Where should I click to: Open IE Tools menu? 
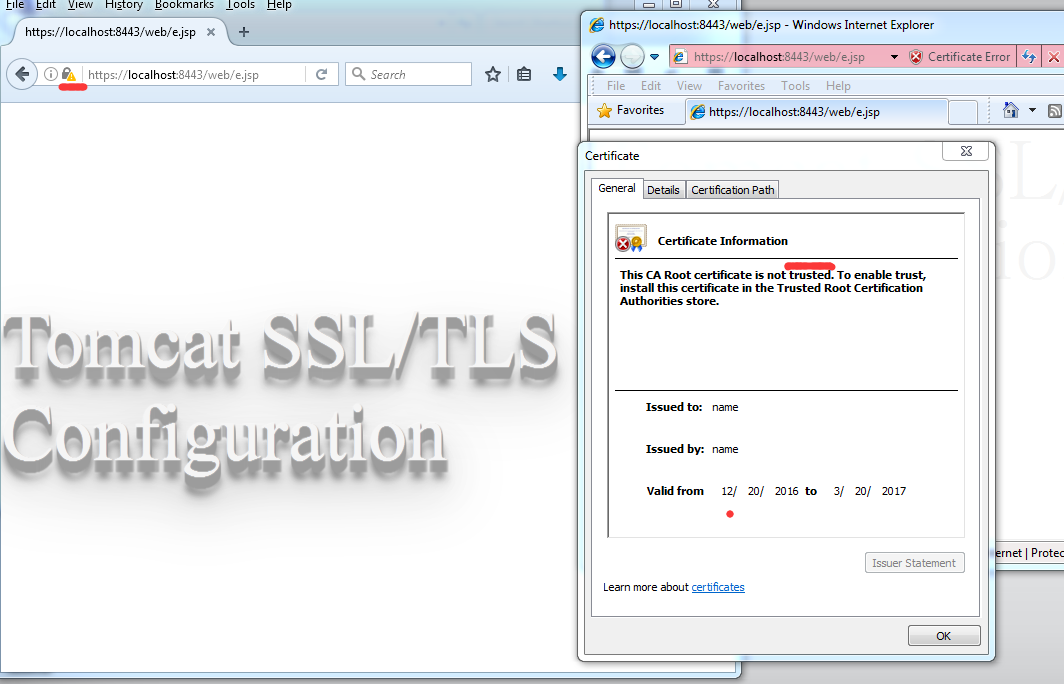click(795, 86)
